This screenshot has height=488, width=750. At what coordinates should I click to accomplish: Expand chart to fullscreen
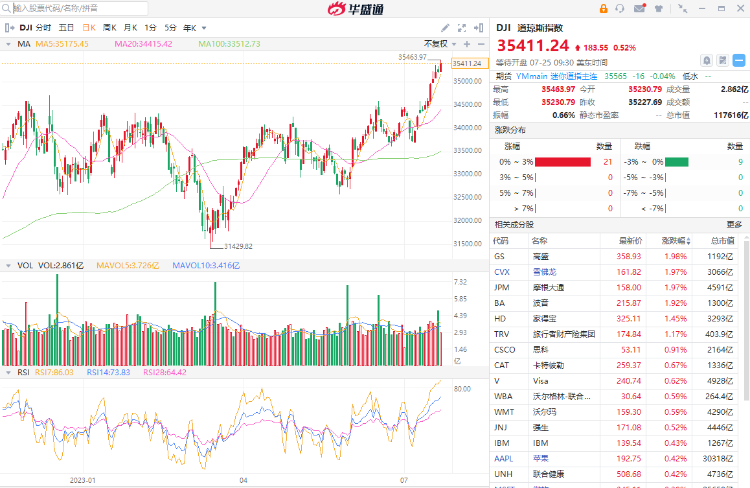(x=462, y=28)
